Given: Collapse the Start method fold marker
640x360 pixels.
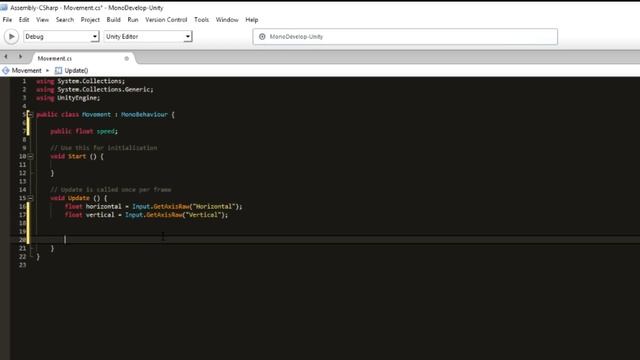Looking at the screenshot, I should pyautogui.click(x=30, y=156).
